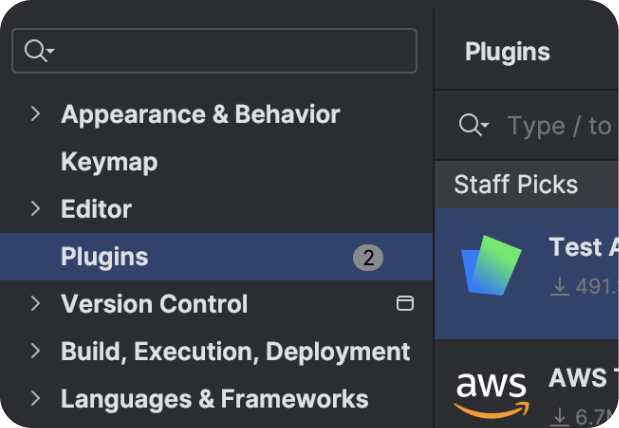Click the settings search magnifier icon

click(x=39, y=51)
